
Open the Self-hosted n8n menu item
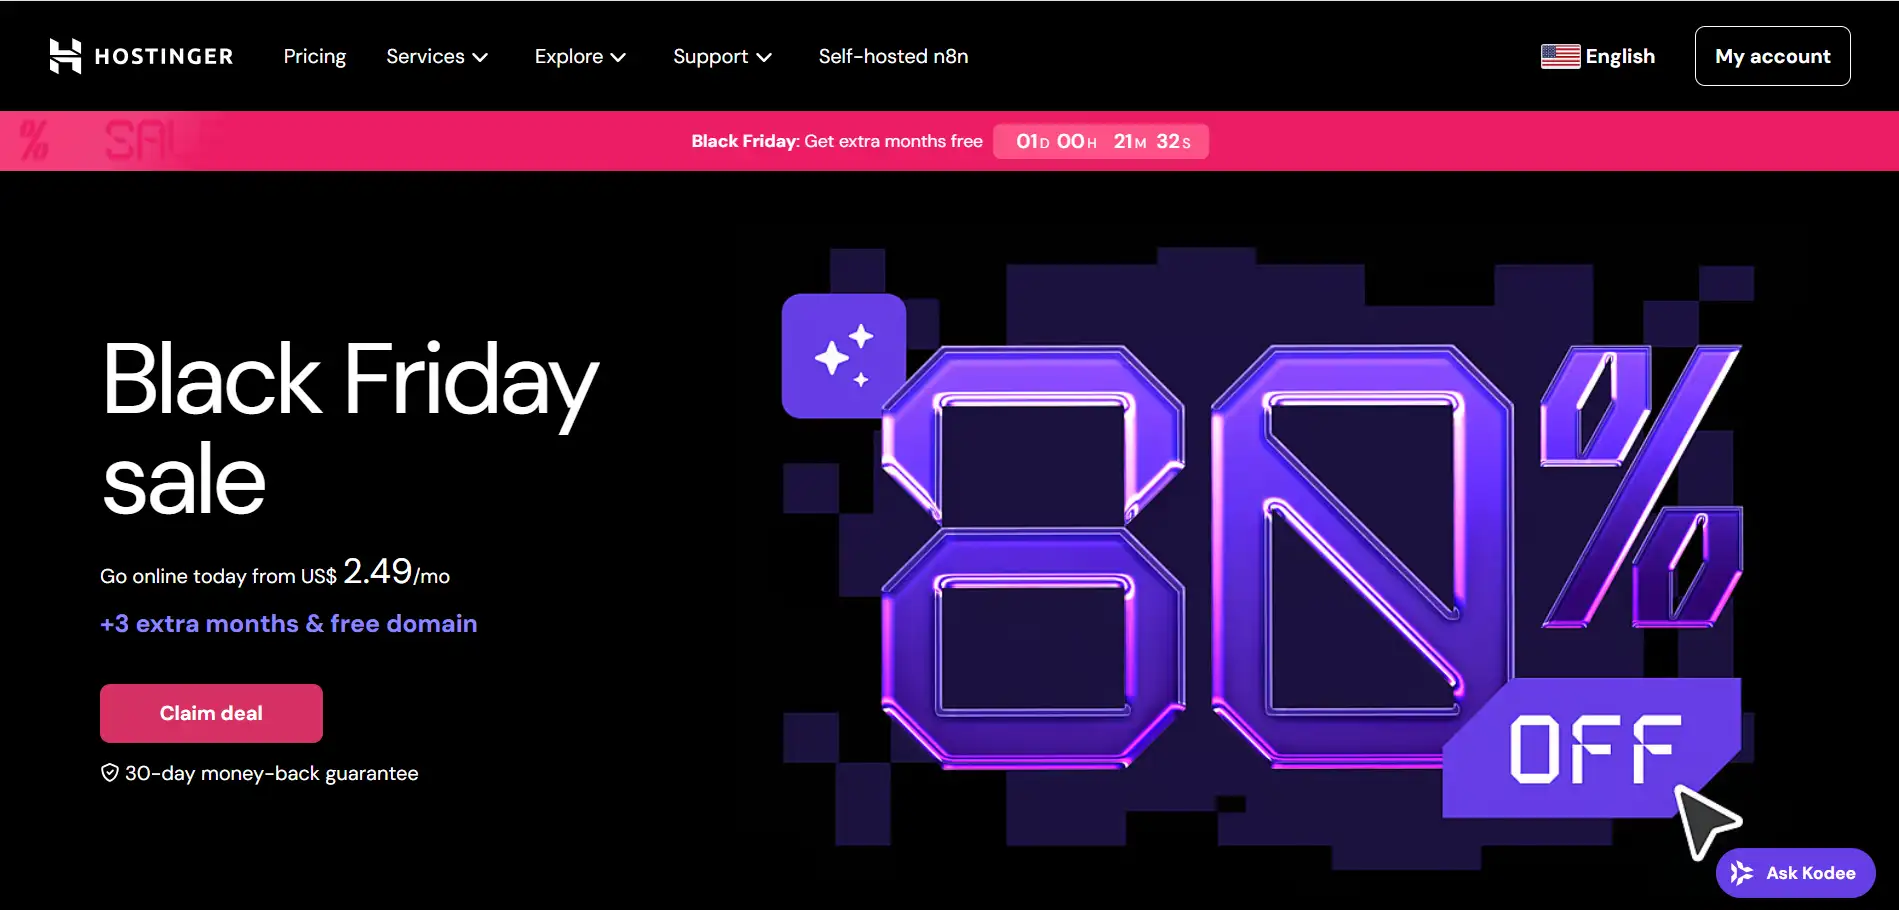click(893, 57)
